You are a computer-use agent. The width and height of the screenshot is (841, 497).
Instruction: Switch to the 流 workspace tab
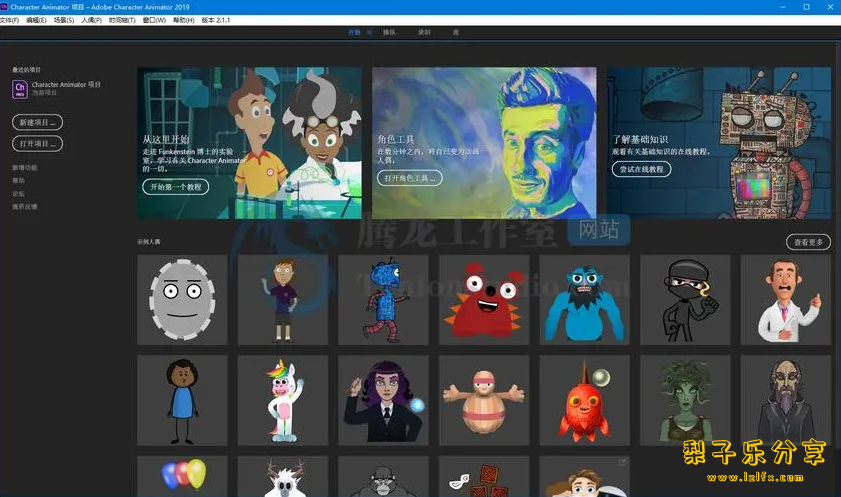[455, 33]
